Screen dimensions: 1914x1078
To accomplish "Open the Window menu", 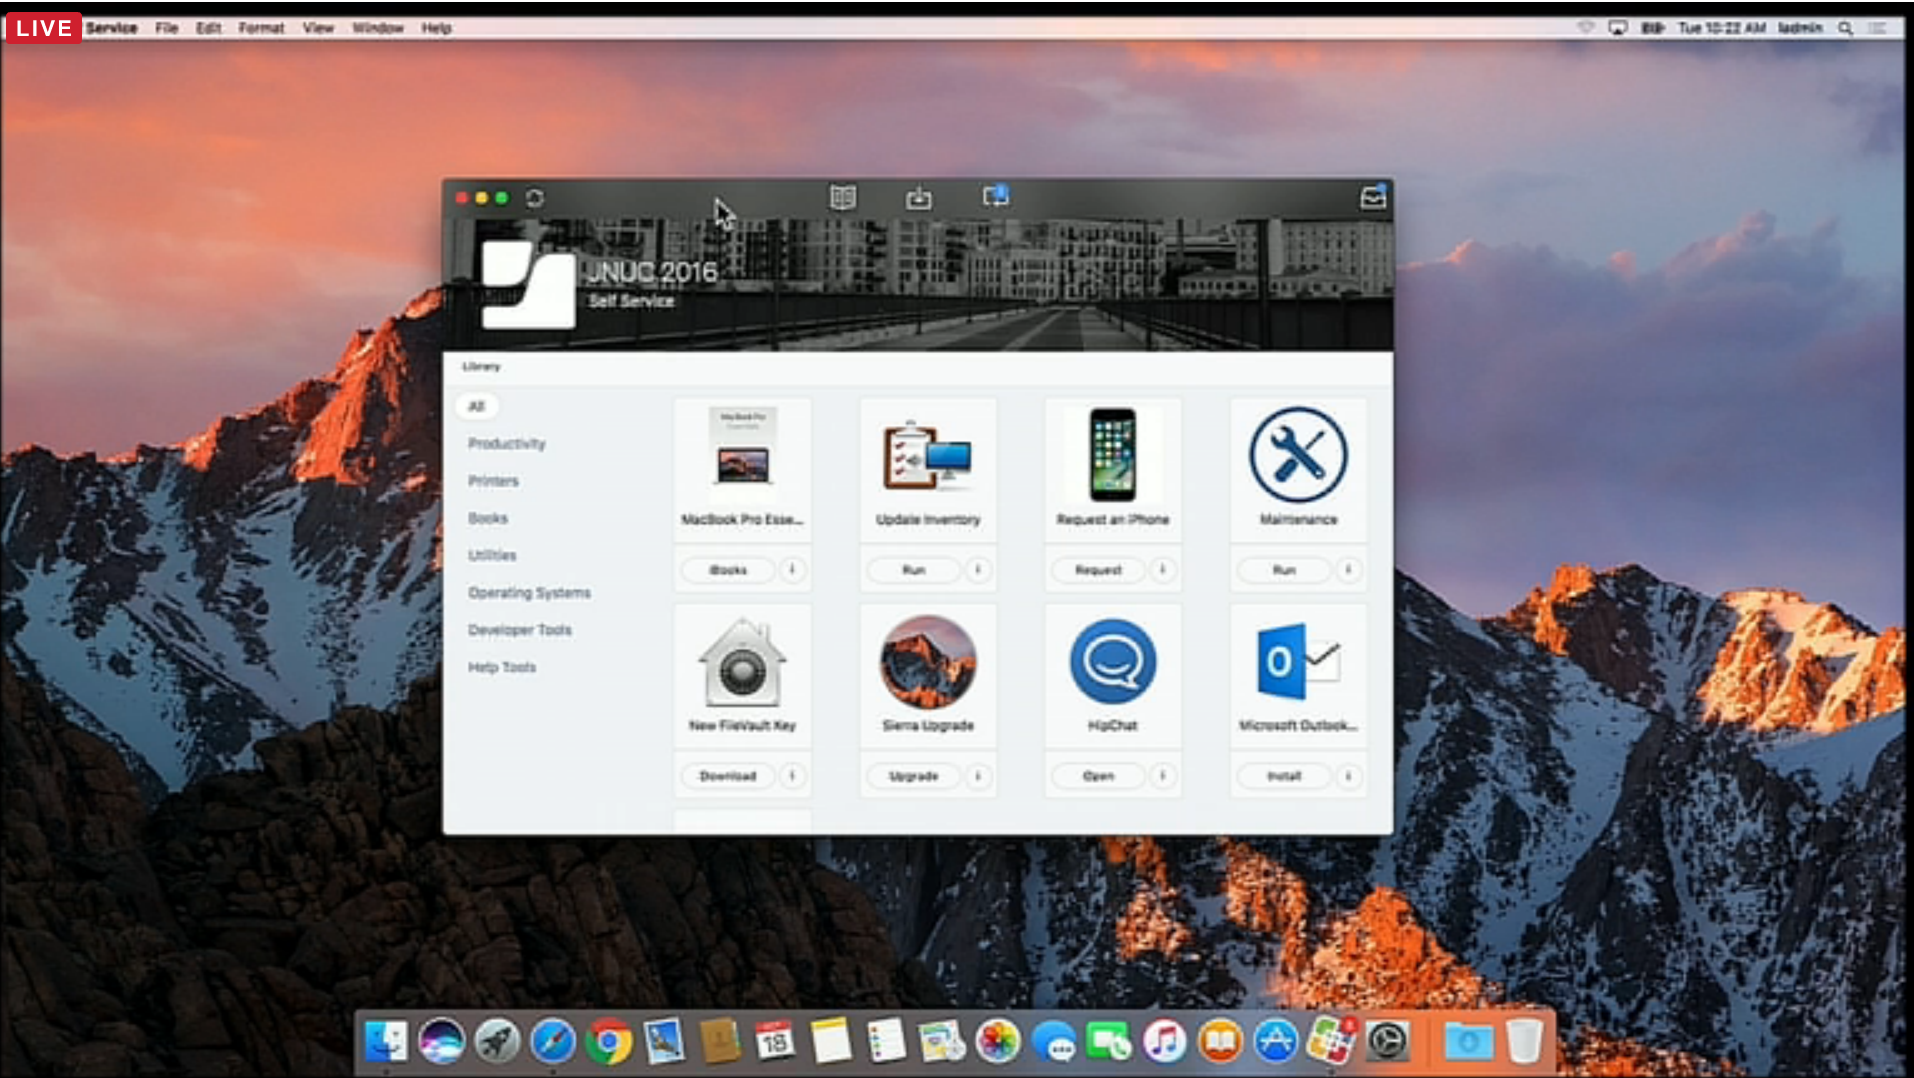I will [377, 28].
